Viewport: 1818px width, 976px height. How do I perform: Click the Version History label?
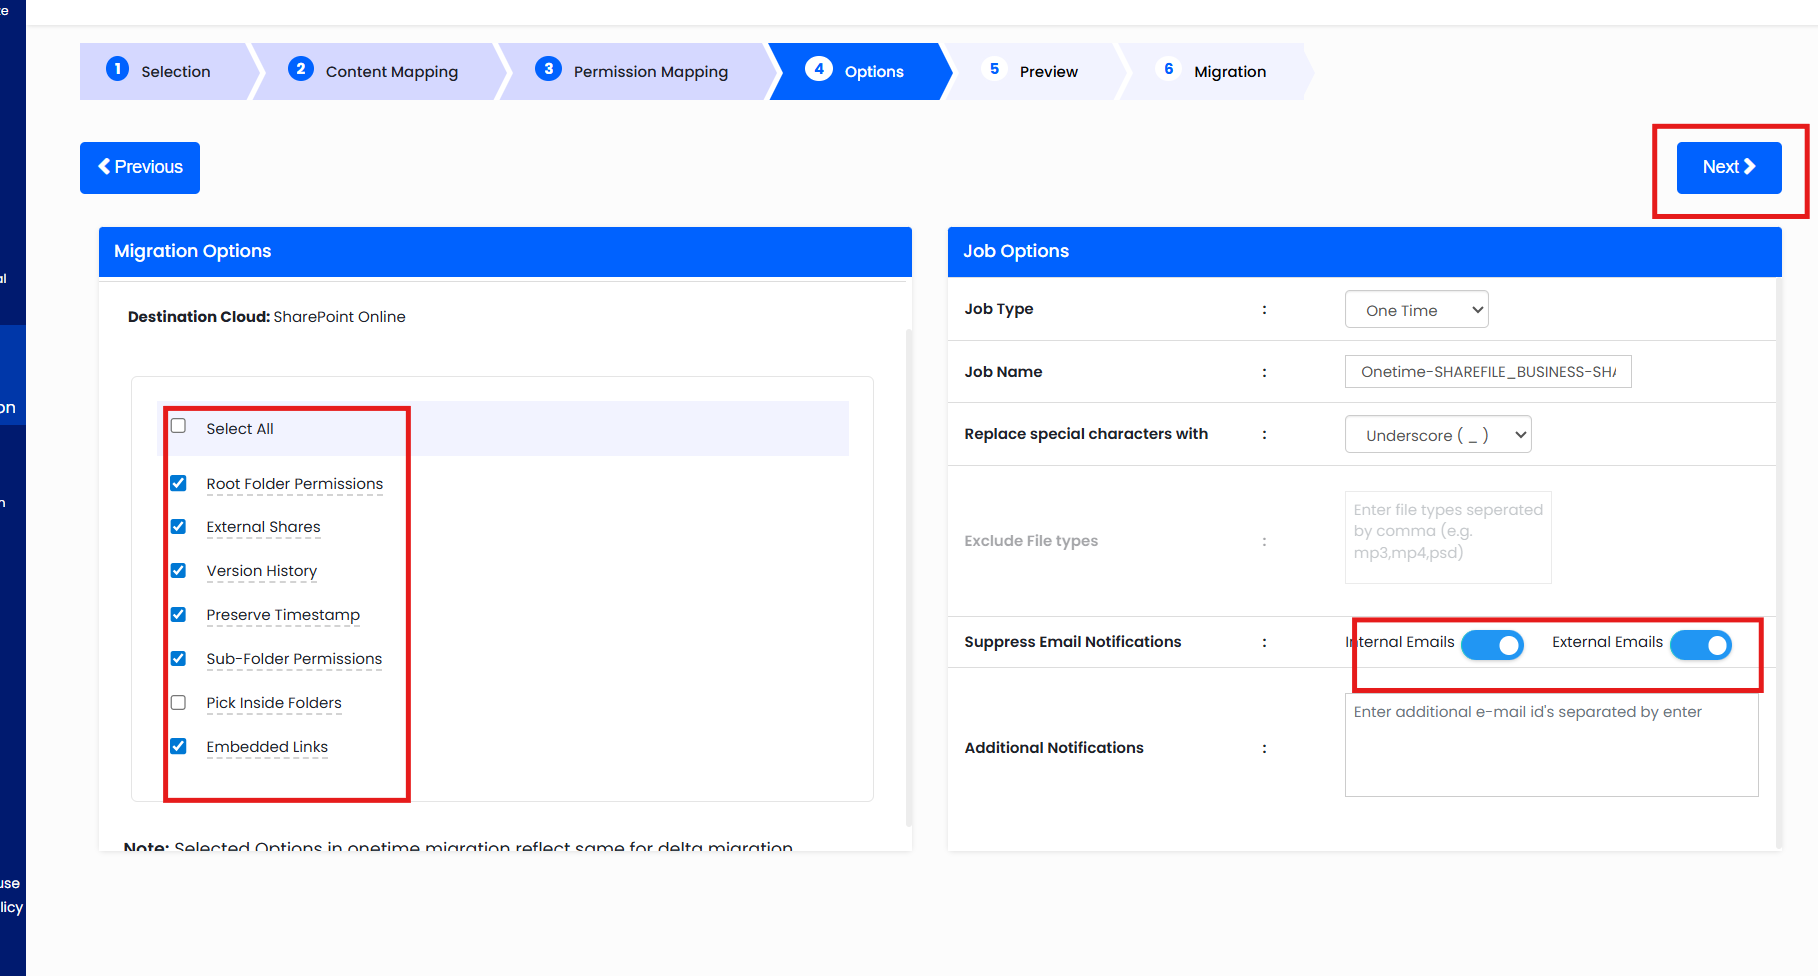[x=262, y=571]
